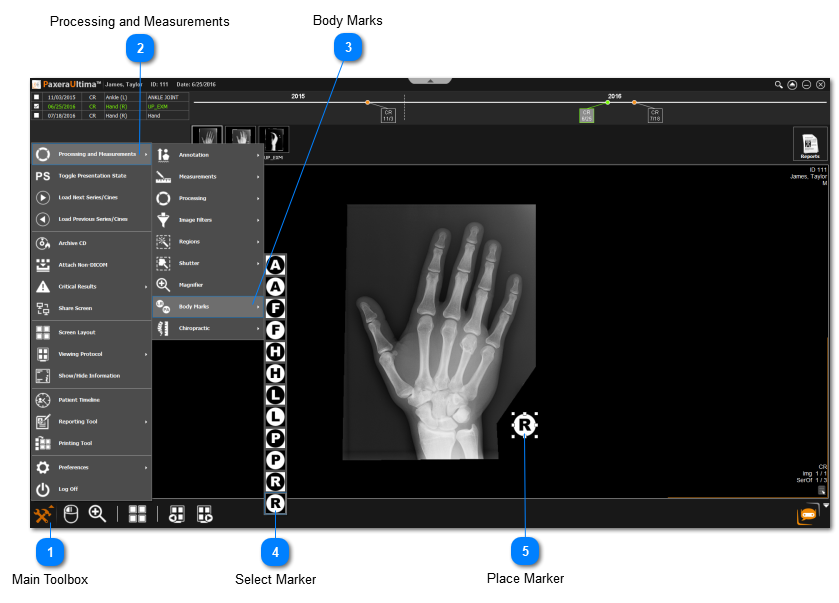The width and height of the screenshot is (839, 603).
Task: Uncheck the 06/25/2016 Hand study checkbox
Action: click(37, 106)
